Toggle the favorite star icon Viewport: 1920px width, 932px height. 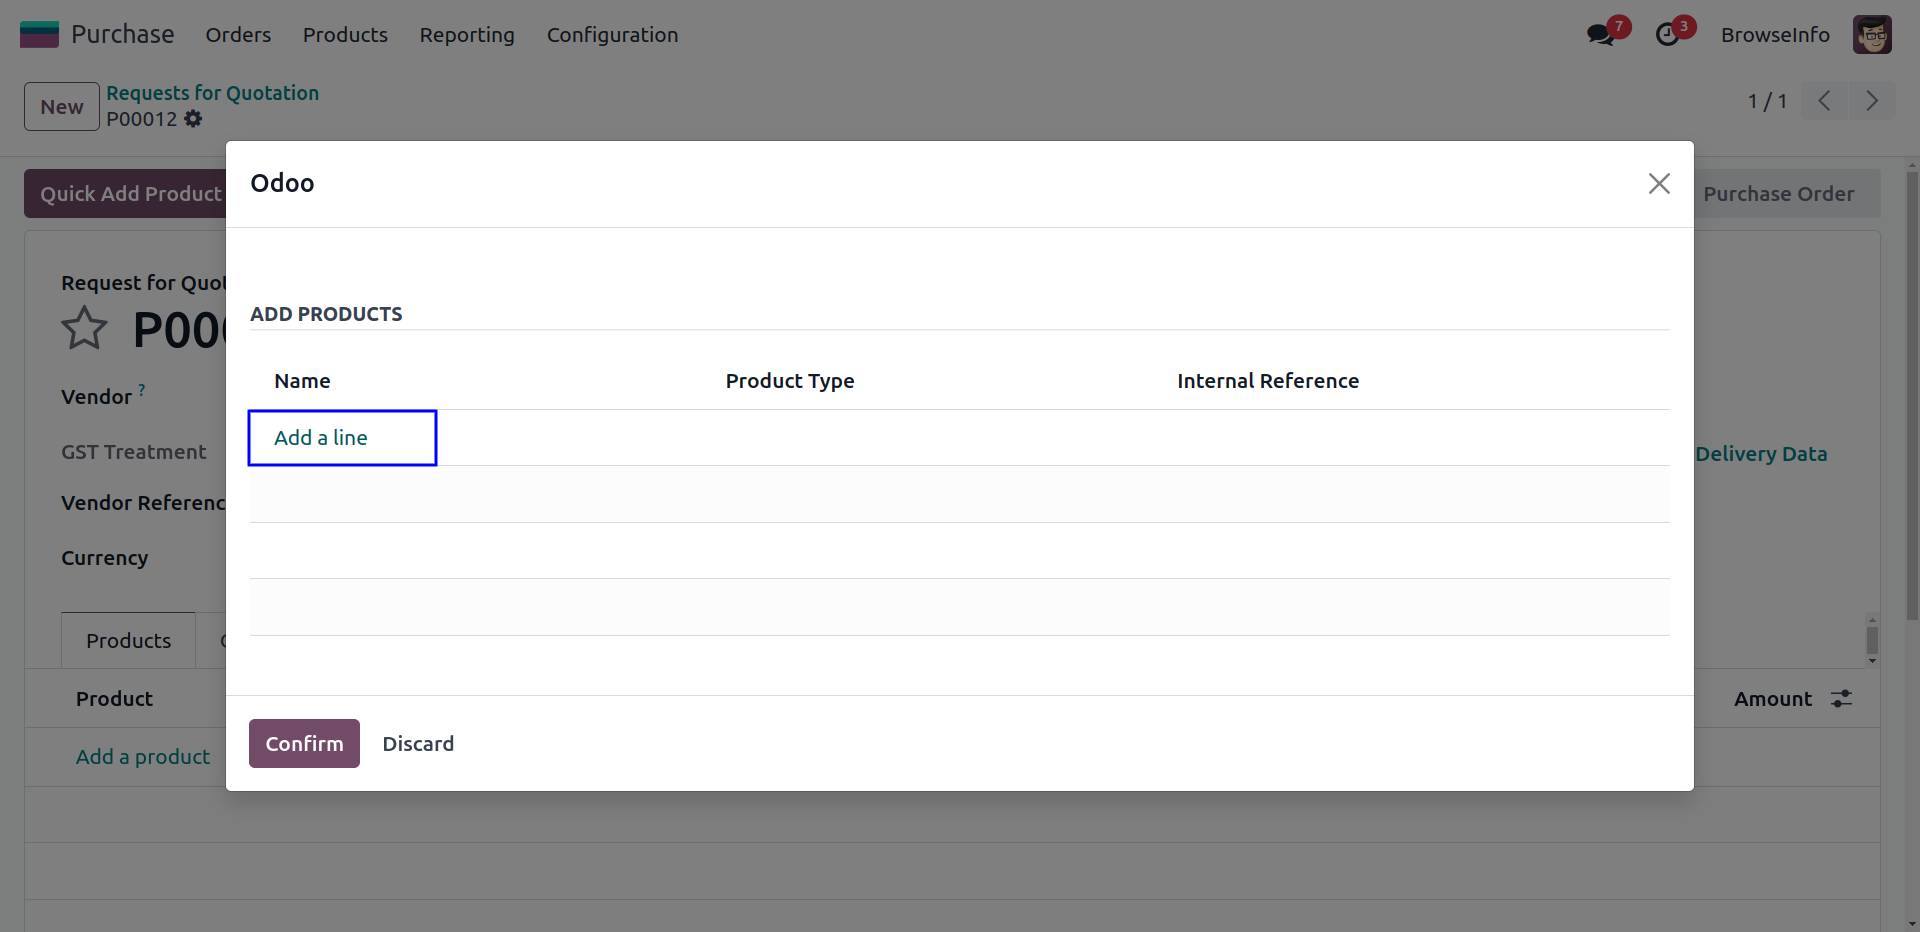click(x=84, y=329)
